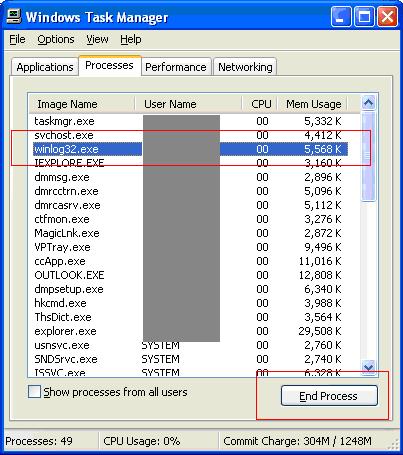Maximize the Task Manager window

click(364, 16)
